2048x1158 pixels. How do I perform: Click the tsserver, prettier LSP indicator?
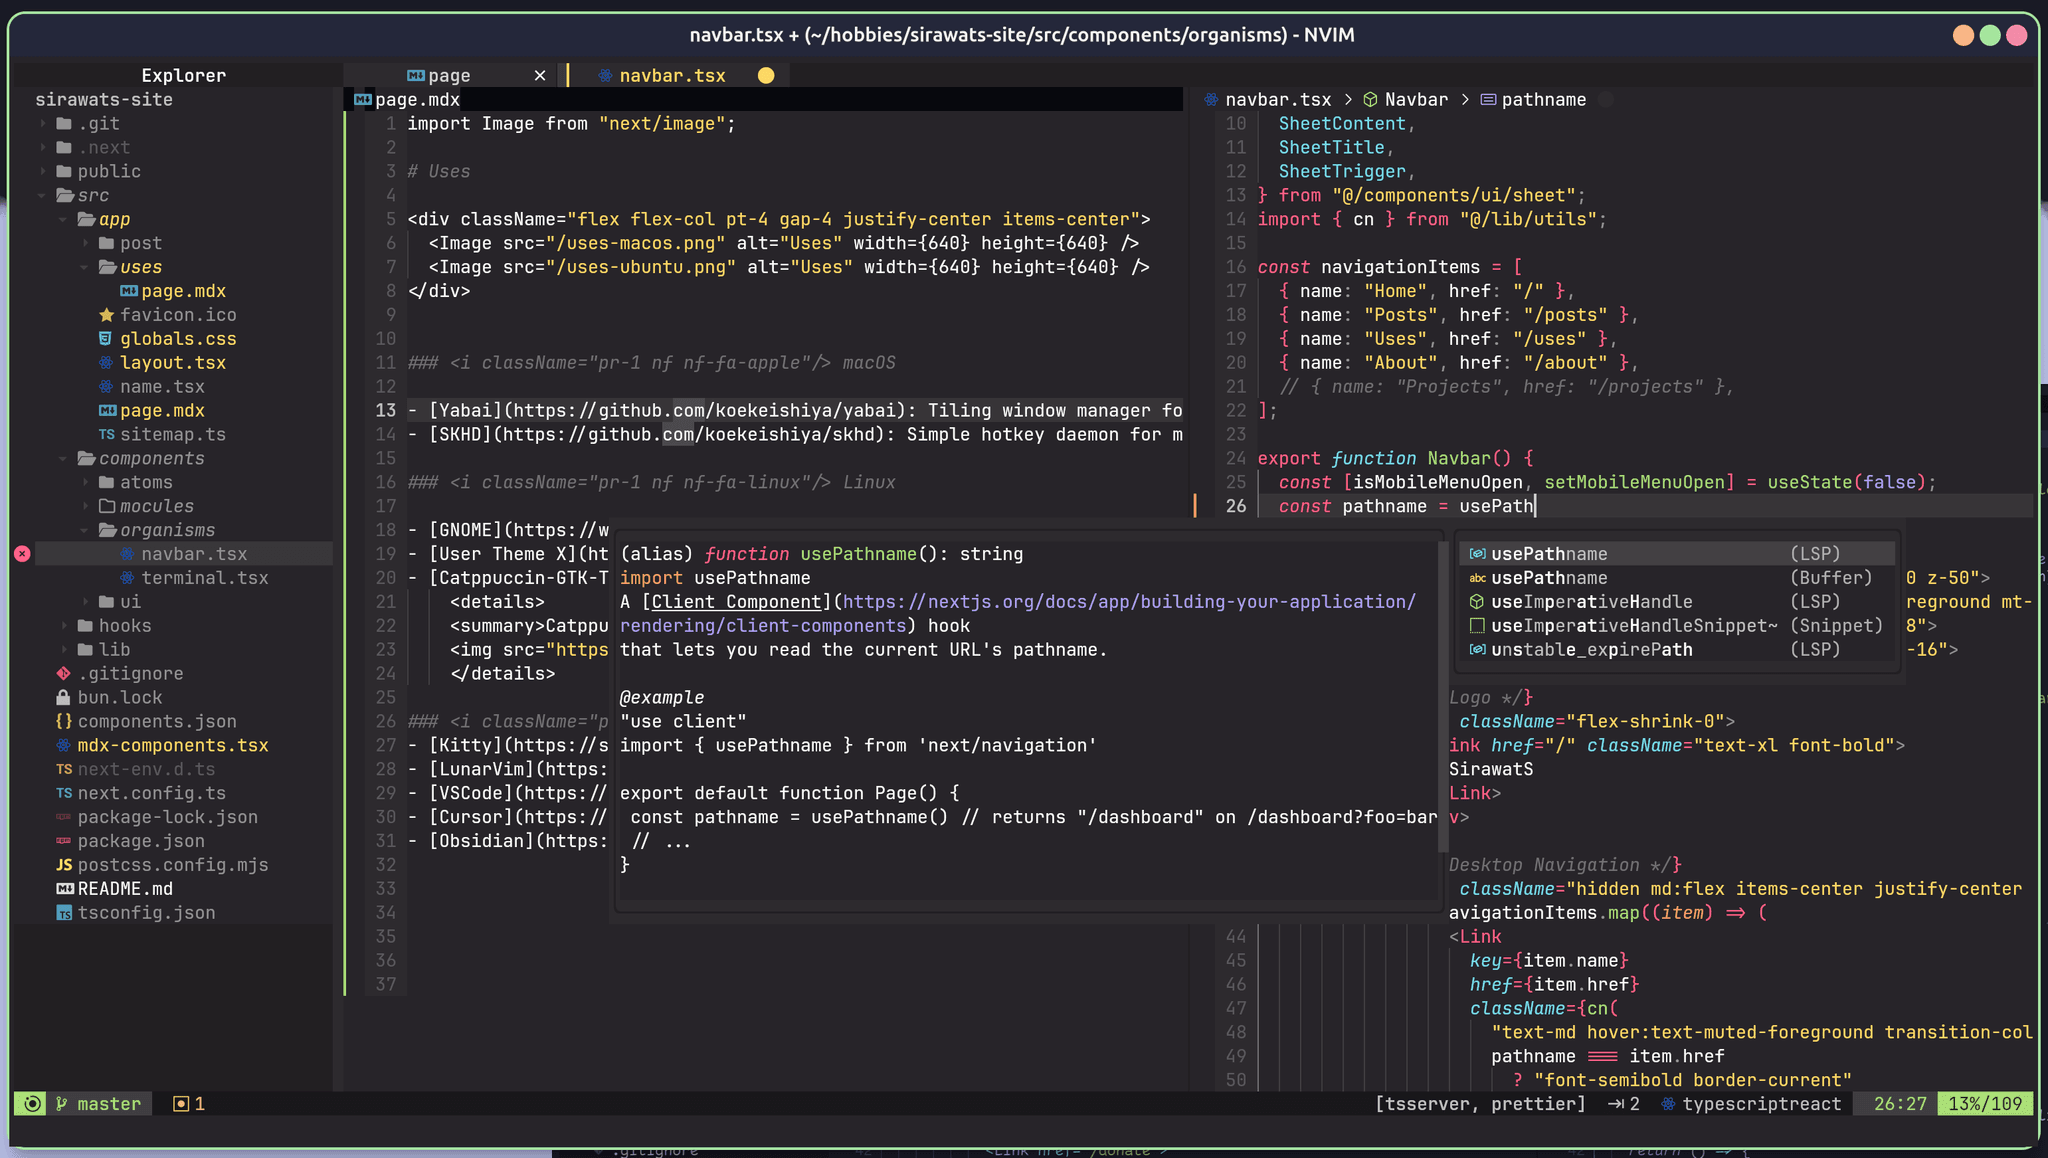tap(1480, 1104)
